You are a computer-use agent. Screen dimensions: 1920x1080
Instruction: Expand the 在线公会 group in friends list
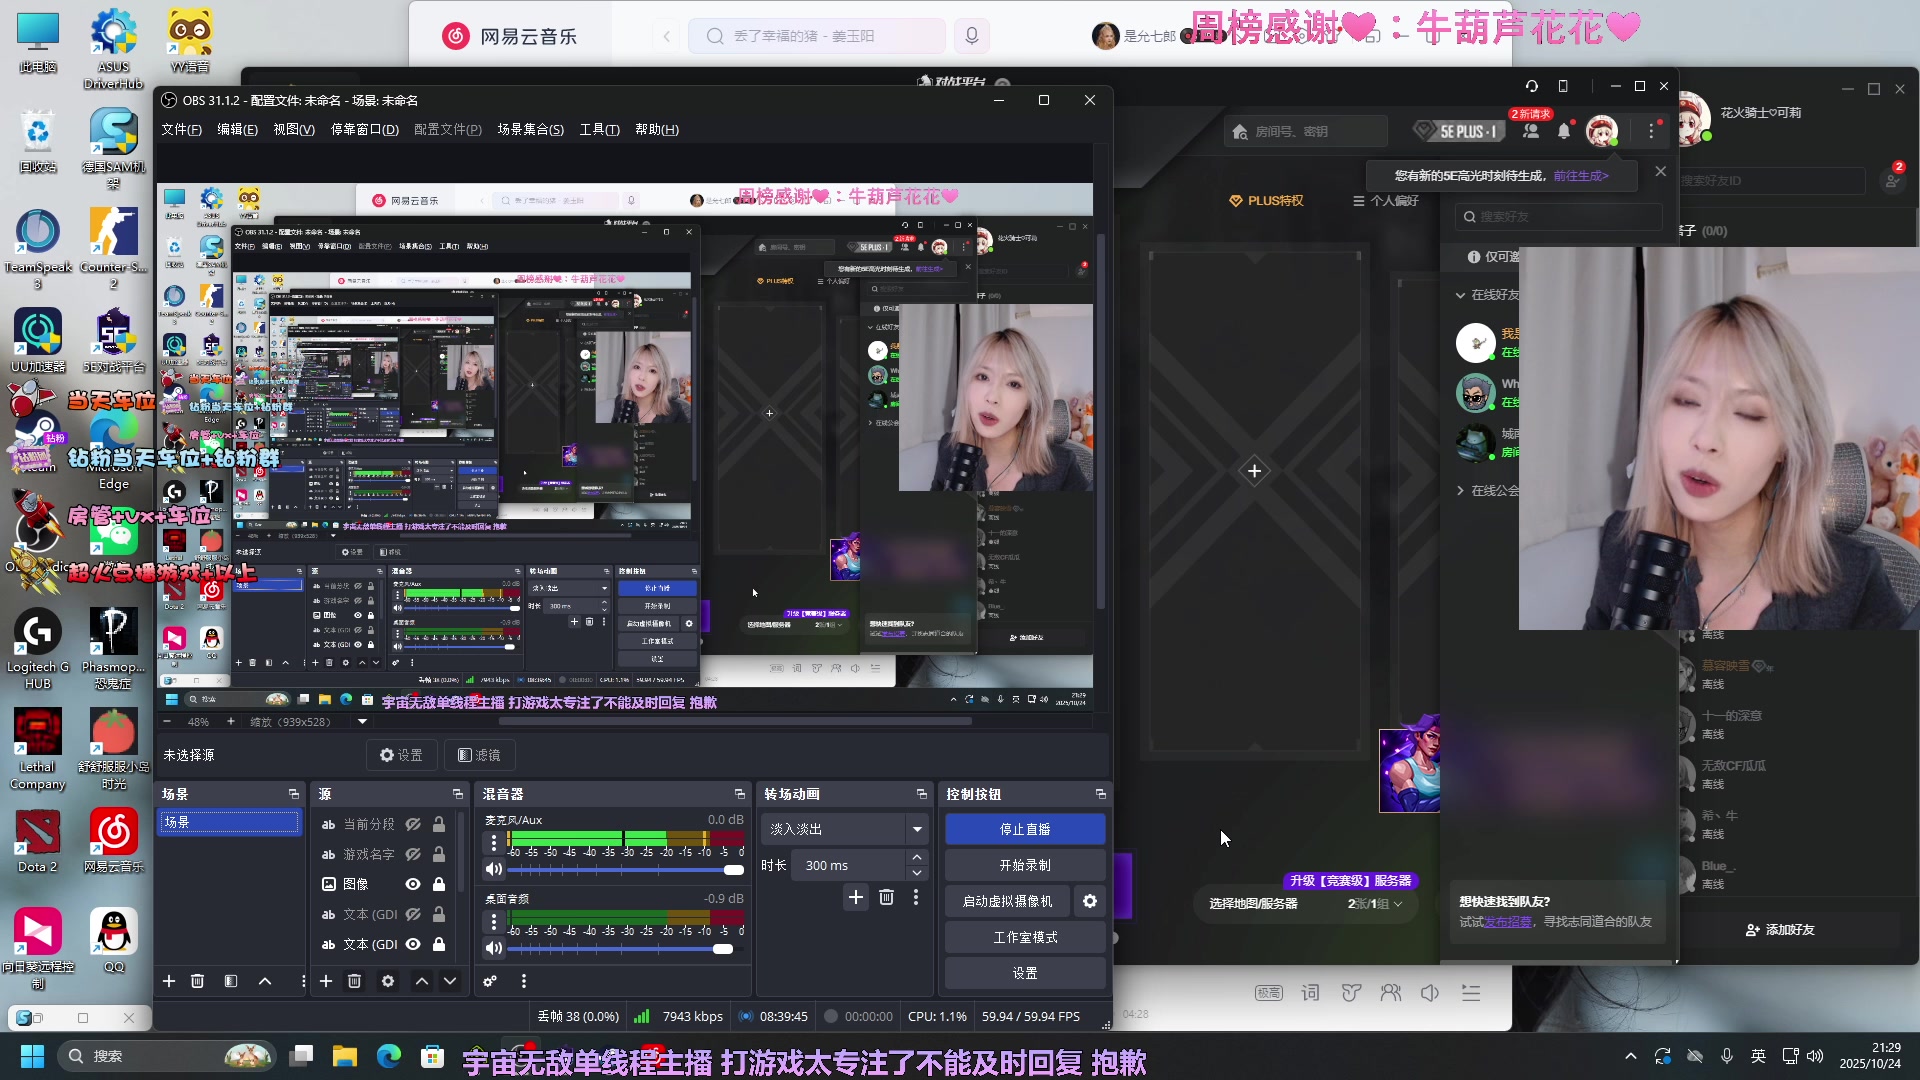pyautogui.click(x=1461, y=490)
